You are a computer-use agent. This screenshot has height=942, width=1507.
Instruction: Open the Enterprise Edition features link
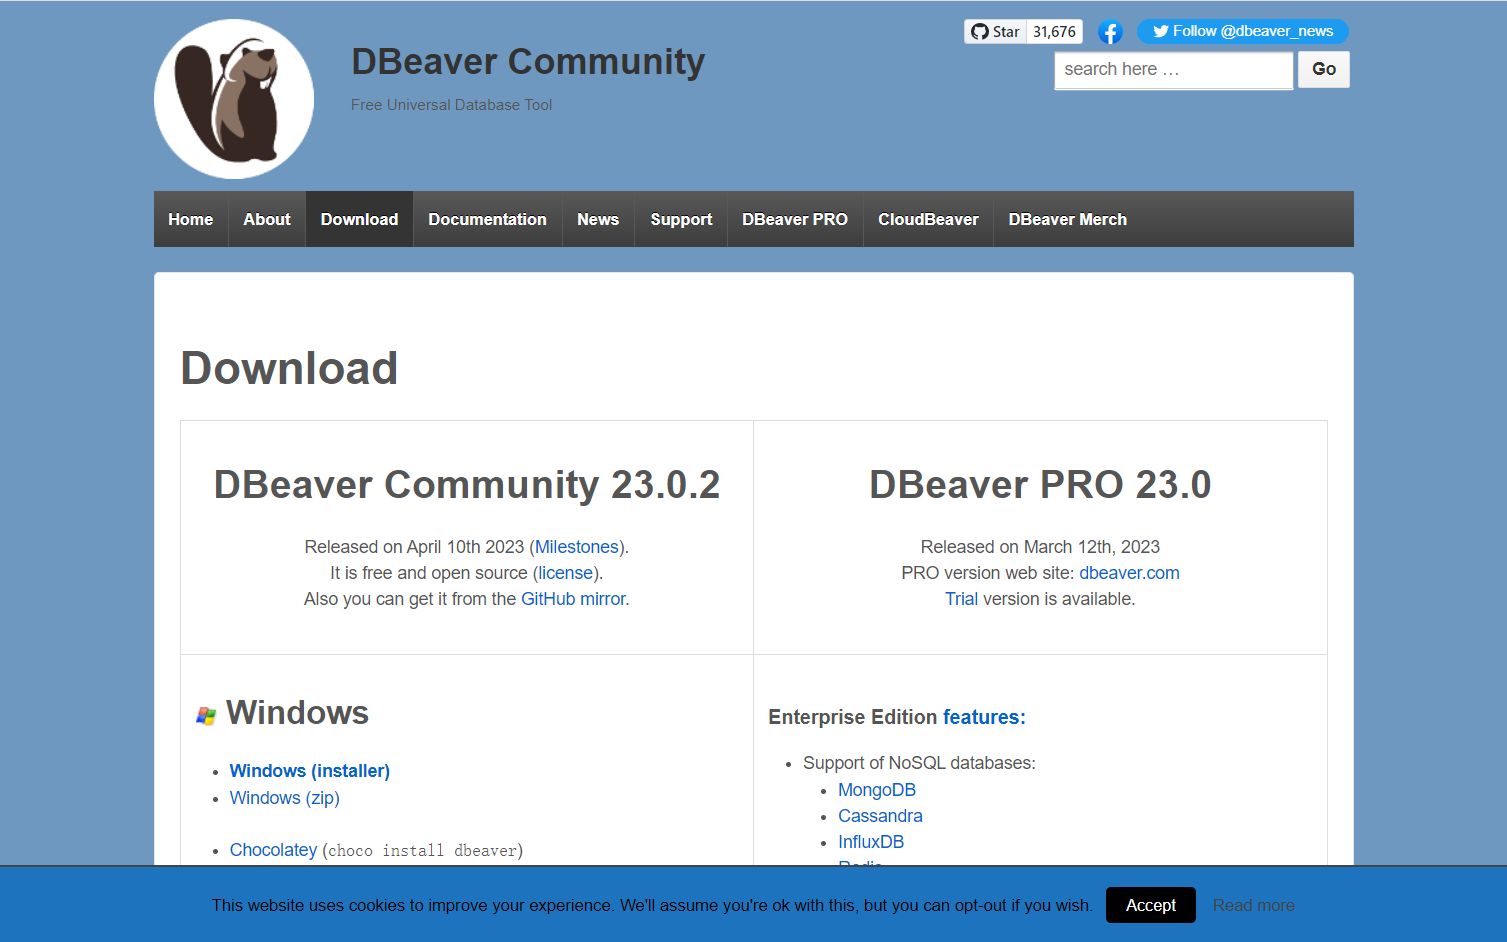(x=984, y=717)
